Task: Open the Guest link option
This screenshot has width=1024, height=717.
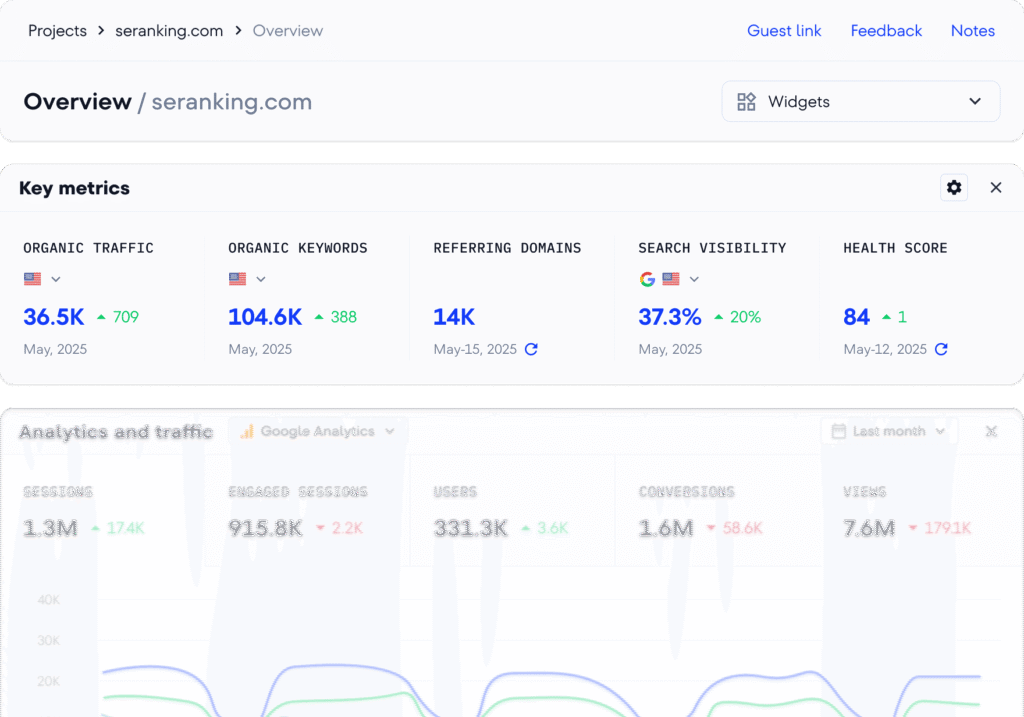Action: (x=784, y=30)
